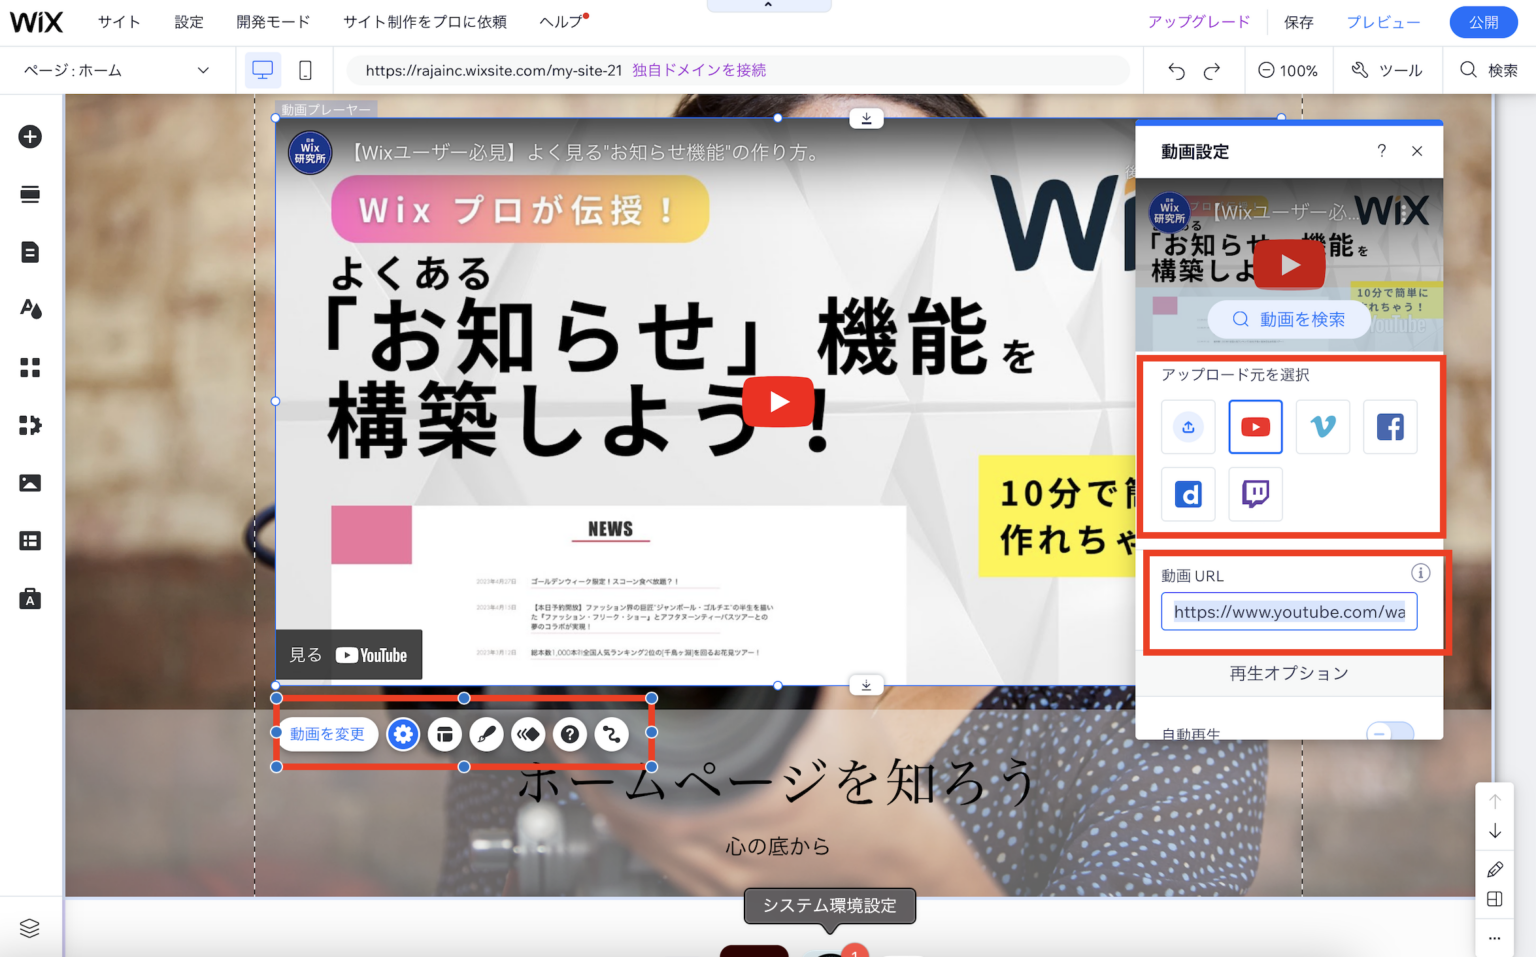This screenshot has width=1536, height=957.
Task: Click the 動画を変更 change video button
Action: pos(327,733)
